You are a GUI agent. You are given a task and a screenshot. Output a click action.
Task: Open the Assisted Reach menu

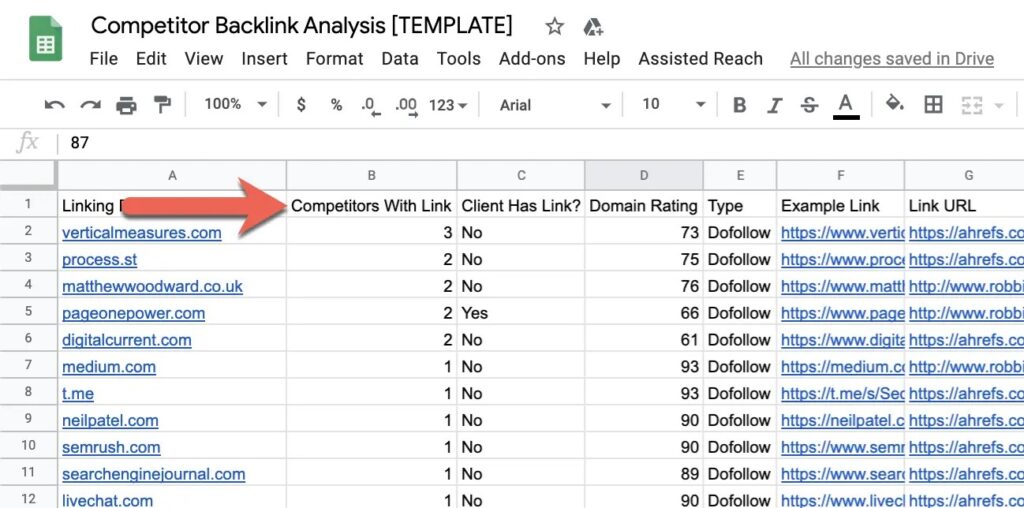coord(701,59)
